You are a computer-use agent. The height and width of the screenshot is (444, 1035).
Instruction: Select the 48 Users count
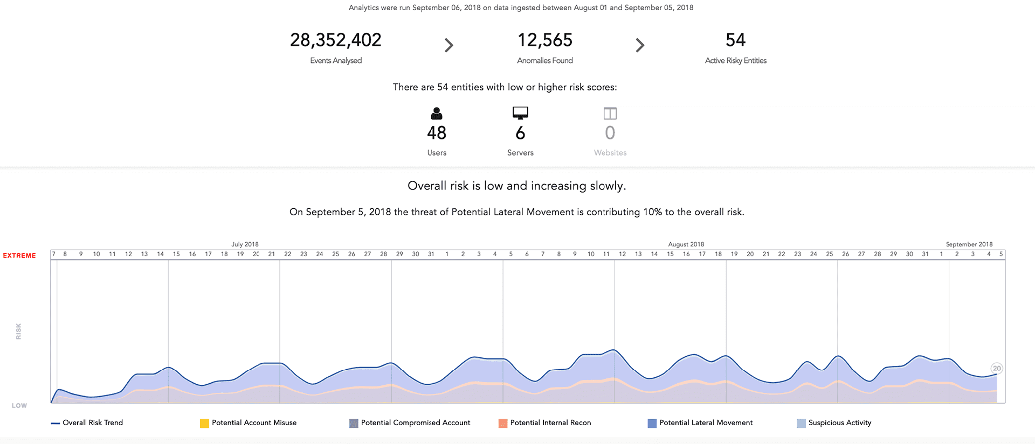click(436, 133)
